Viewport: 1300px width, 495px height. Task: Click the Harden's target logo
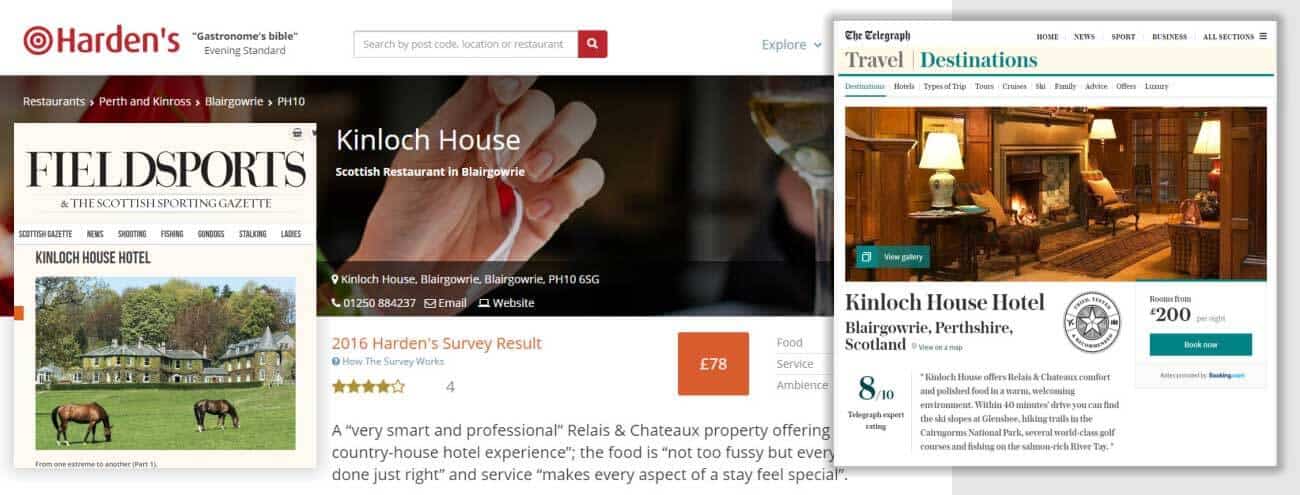(x=38, y=40)
